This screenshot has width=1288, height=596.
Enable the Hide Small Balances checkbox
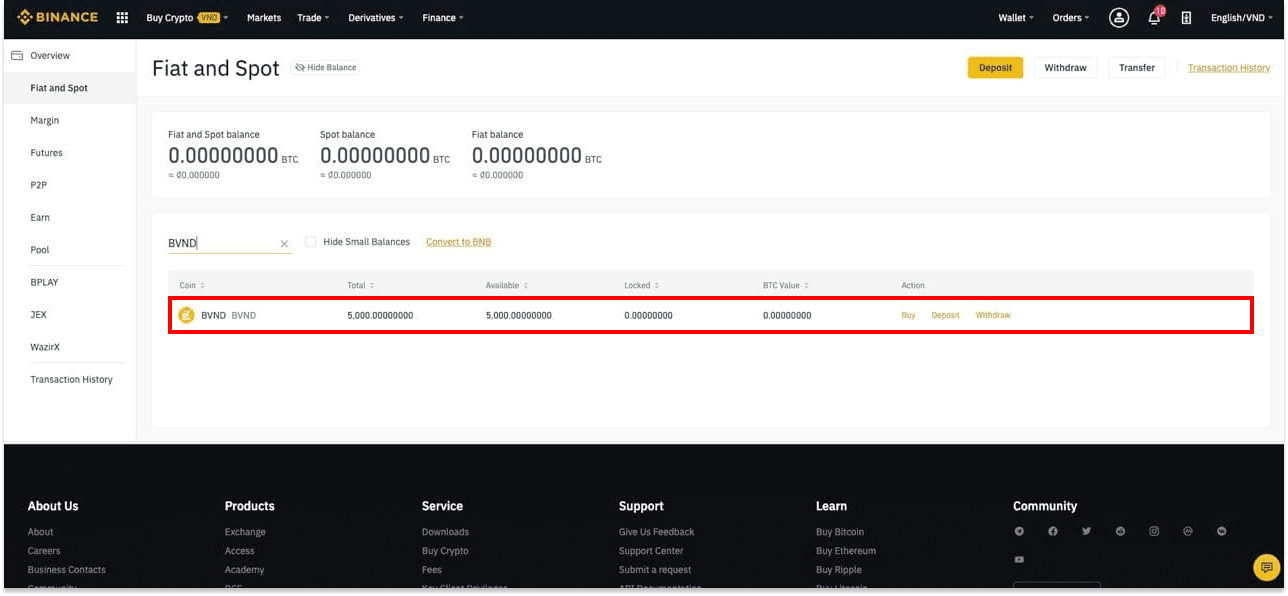[311, 242]
